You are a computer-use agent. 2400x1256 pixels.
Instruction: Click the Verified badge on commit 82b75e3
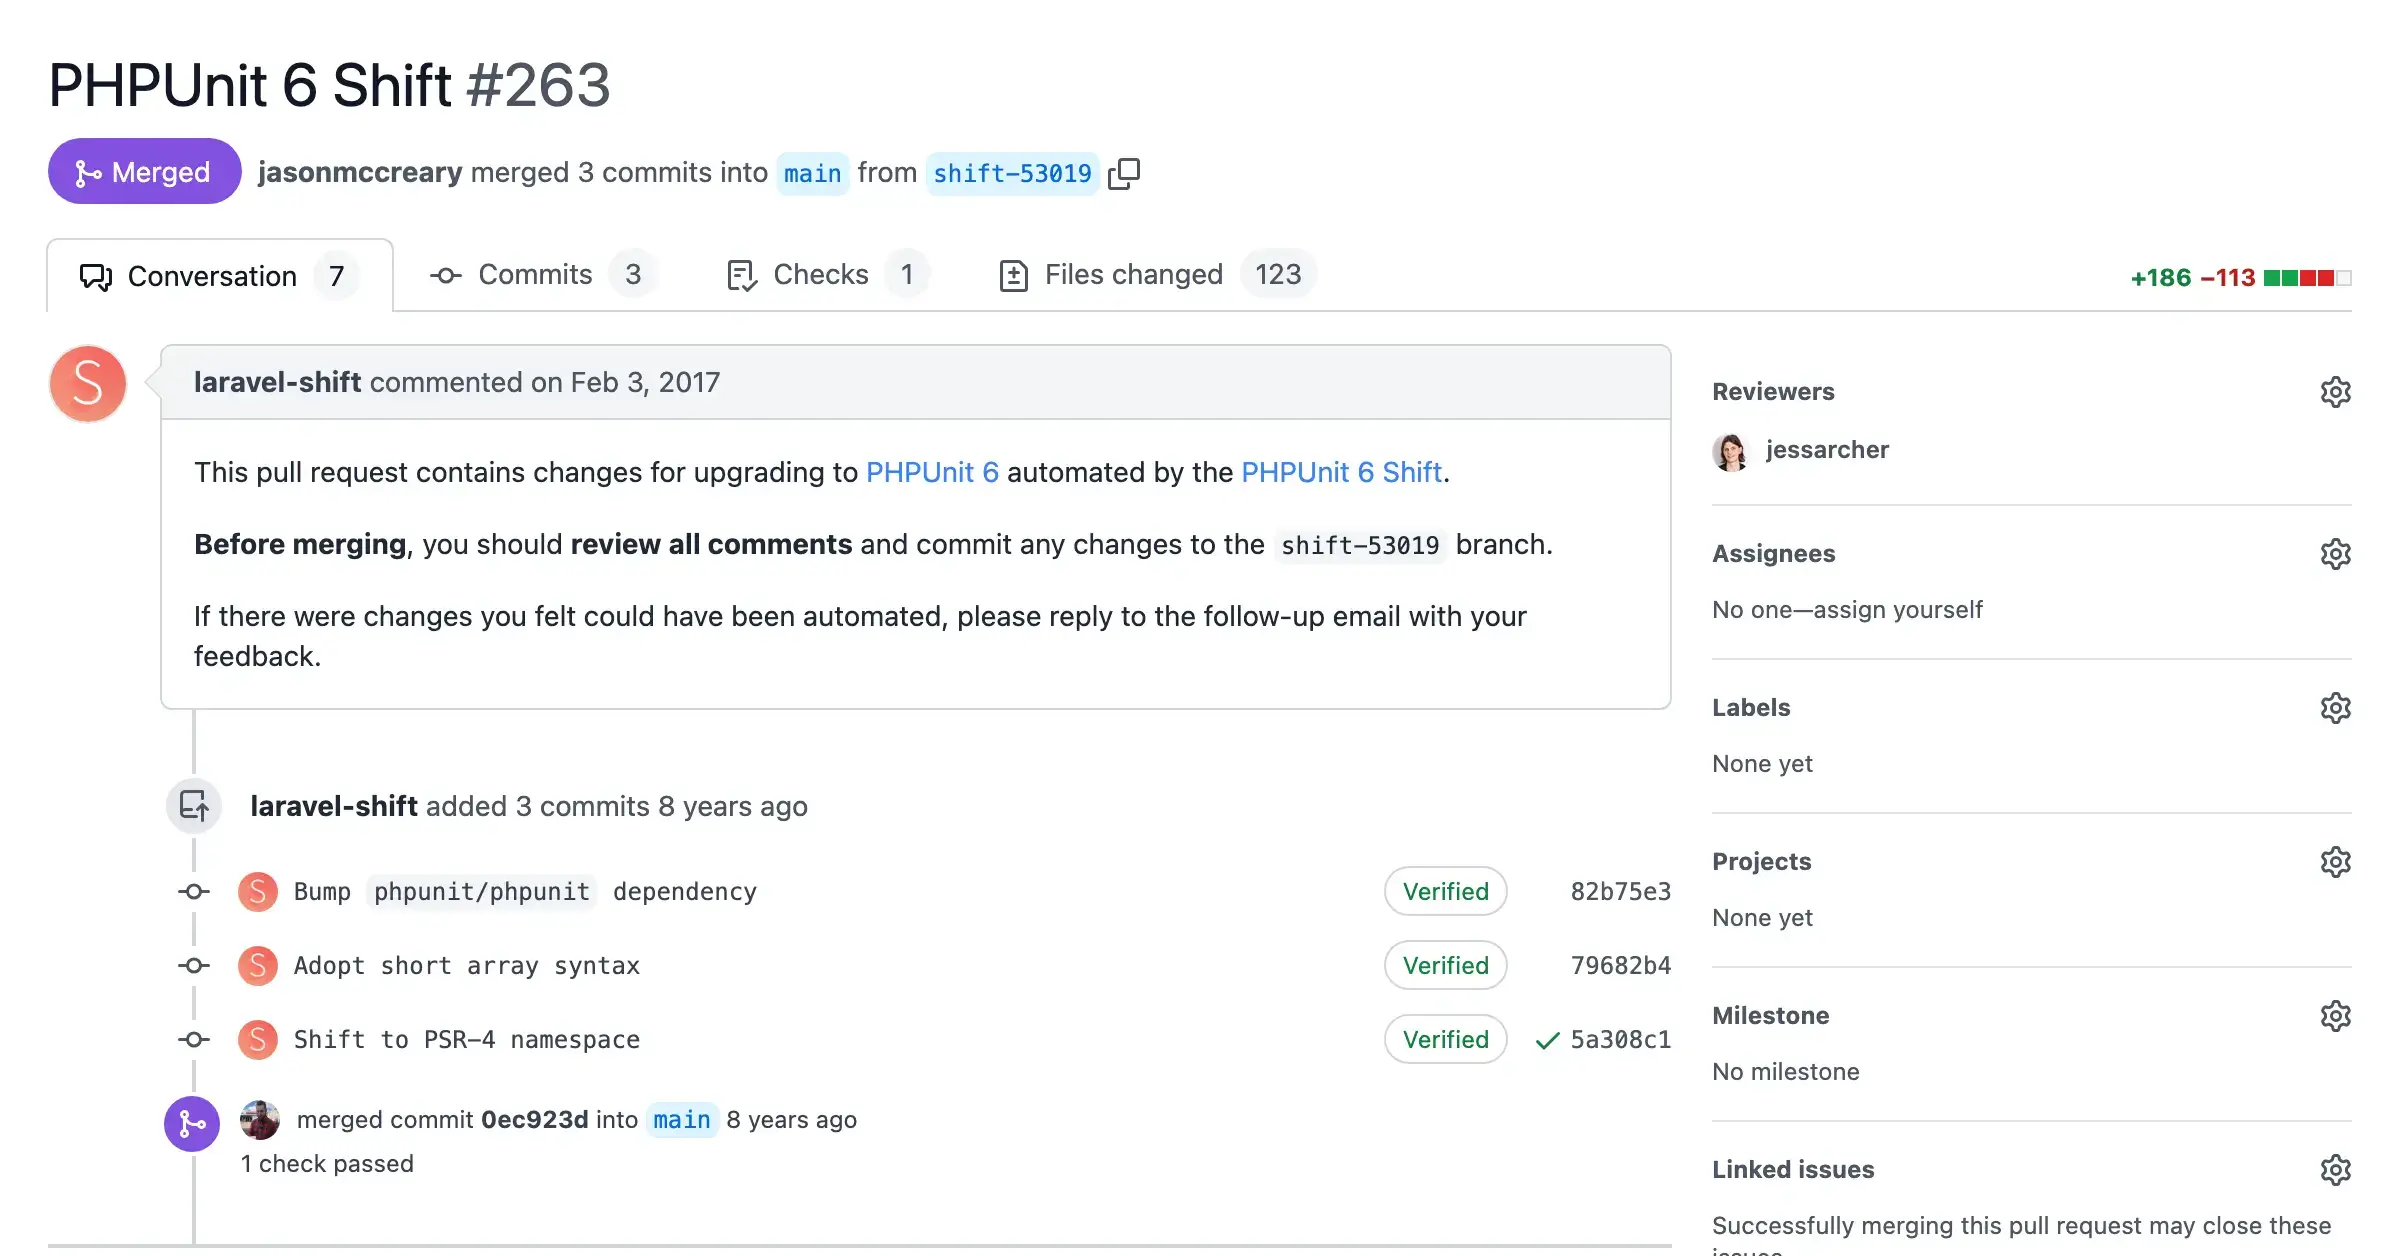[1445, 891]
